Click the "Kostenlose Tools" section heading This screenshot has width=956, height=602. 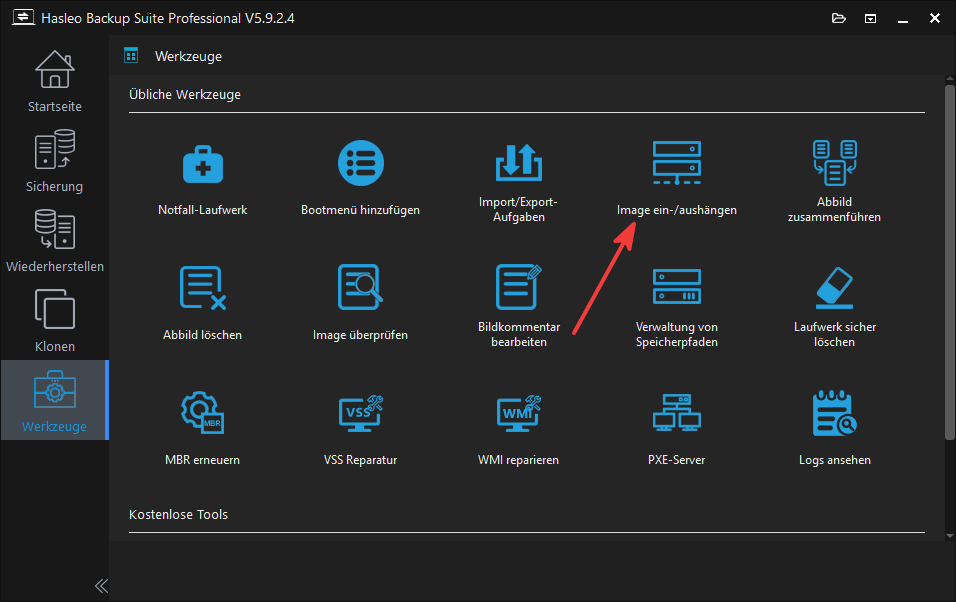click(x=178, y=515)
